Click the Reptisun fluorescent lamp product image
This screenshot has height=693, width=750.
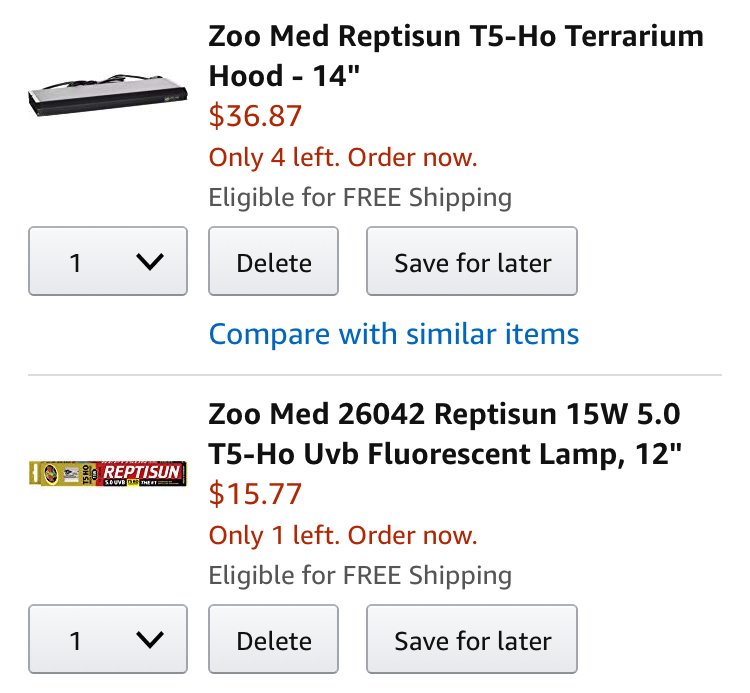click(108, 473)
